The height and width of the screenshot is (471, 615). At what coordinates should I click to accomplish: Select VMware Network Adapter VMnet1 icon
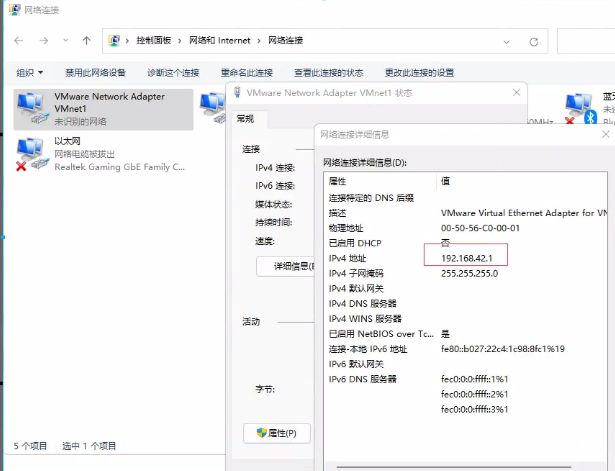point(32,108)
